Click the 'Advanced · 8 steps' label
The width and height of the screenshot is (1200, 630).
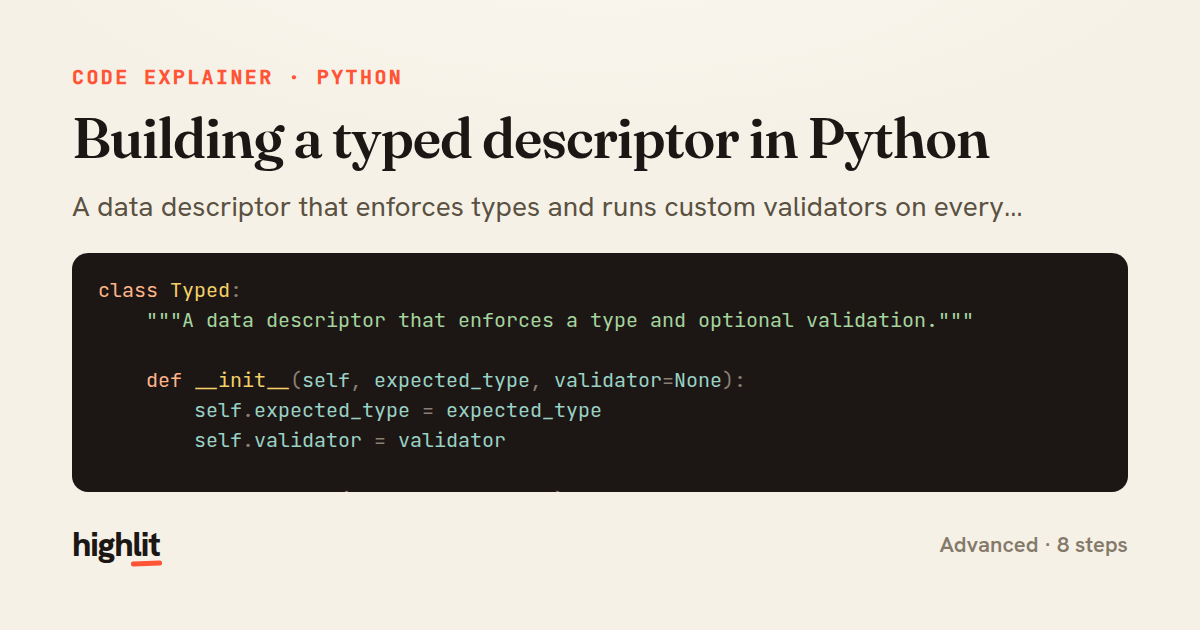coord(1033,545)
